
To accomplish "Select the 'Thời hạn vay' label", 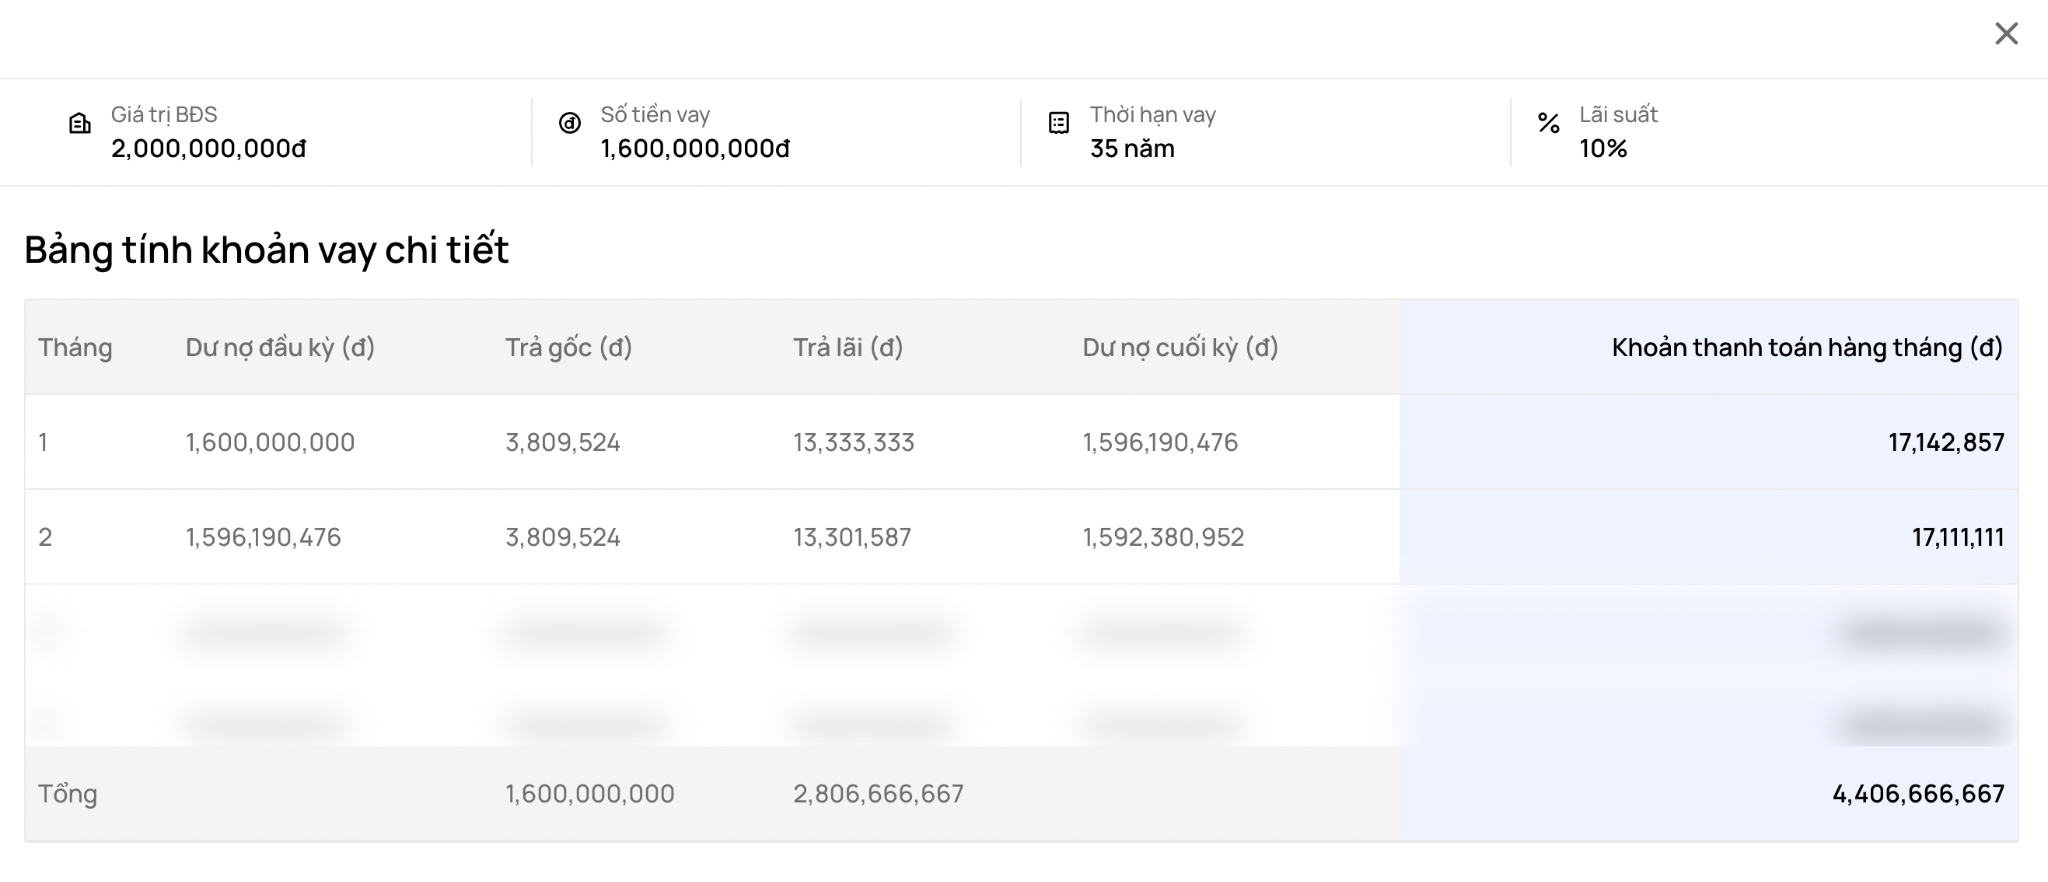I will point(1153,115).
